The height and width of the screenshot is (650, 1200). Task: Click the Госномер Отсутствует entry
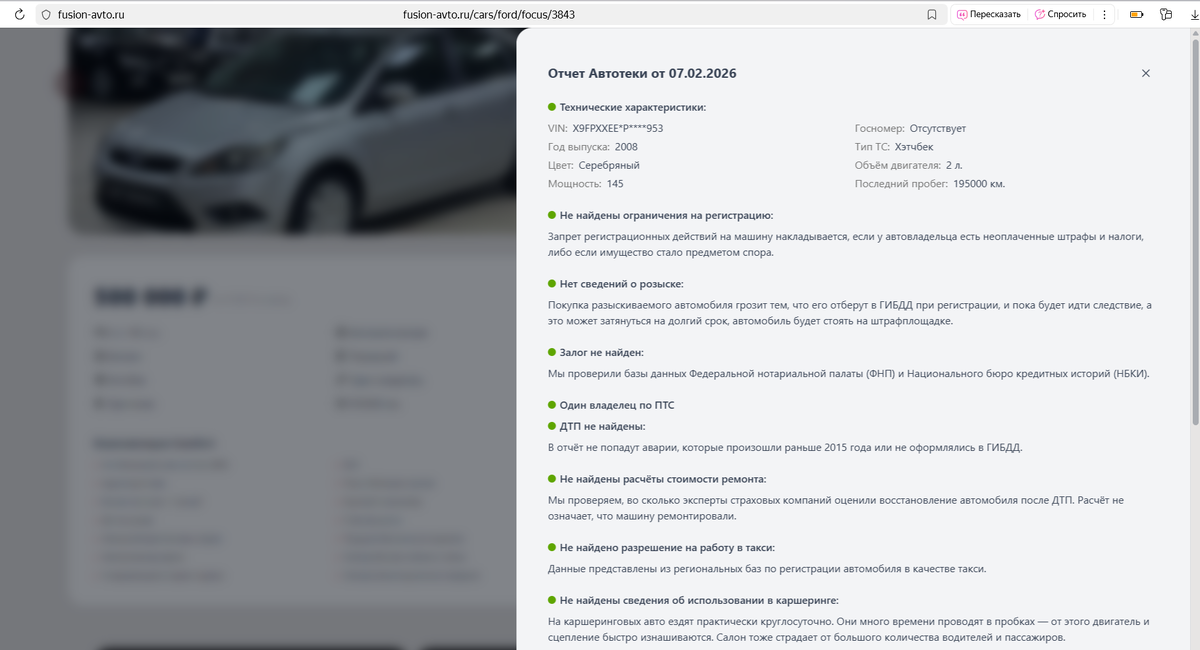[x=911, y=128]
